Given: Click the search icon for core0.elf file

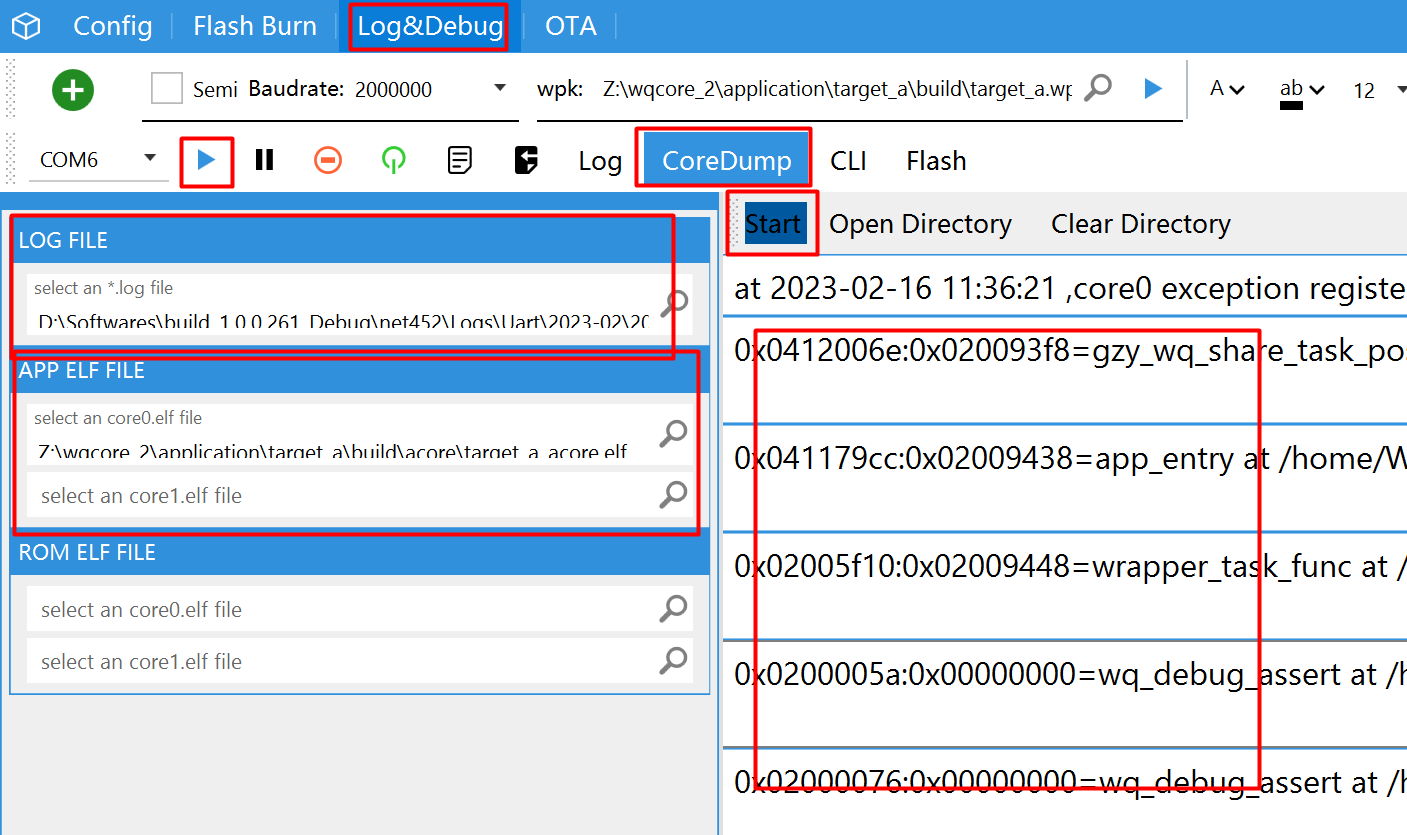Looking at the screenshot, I should click(672, 434).
